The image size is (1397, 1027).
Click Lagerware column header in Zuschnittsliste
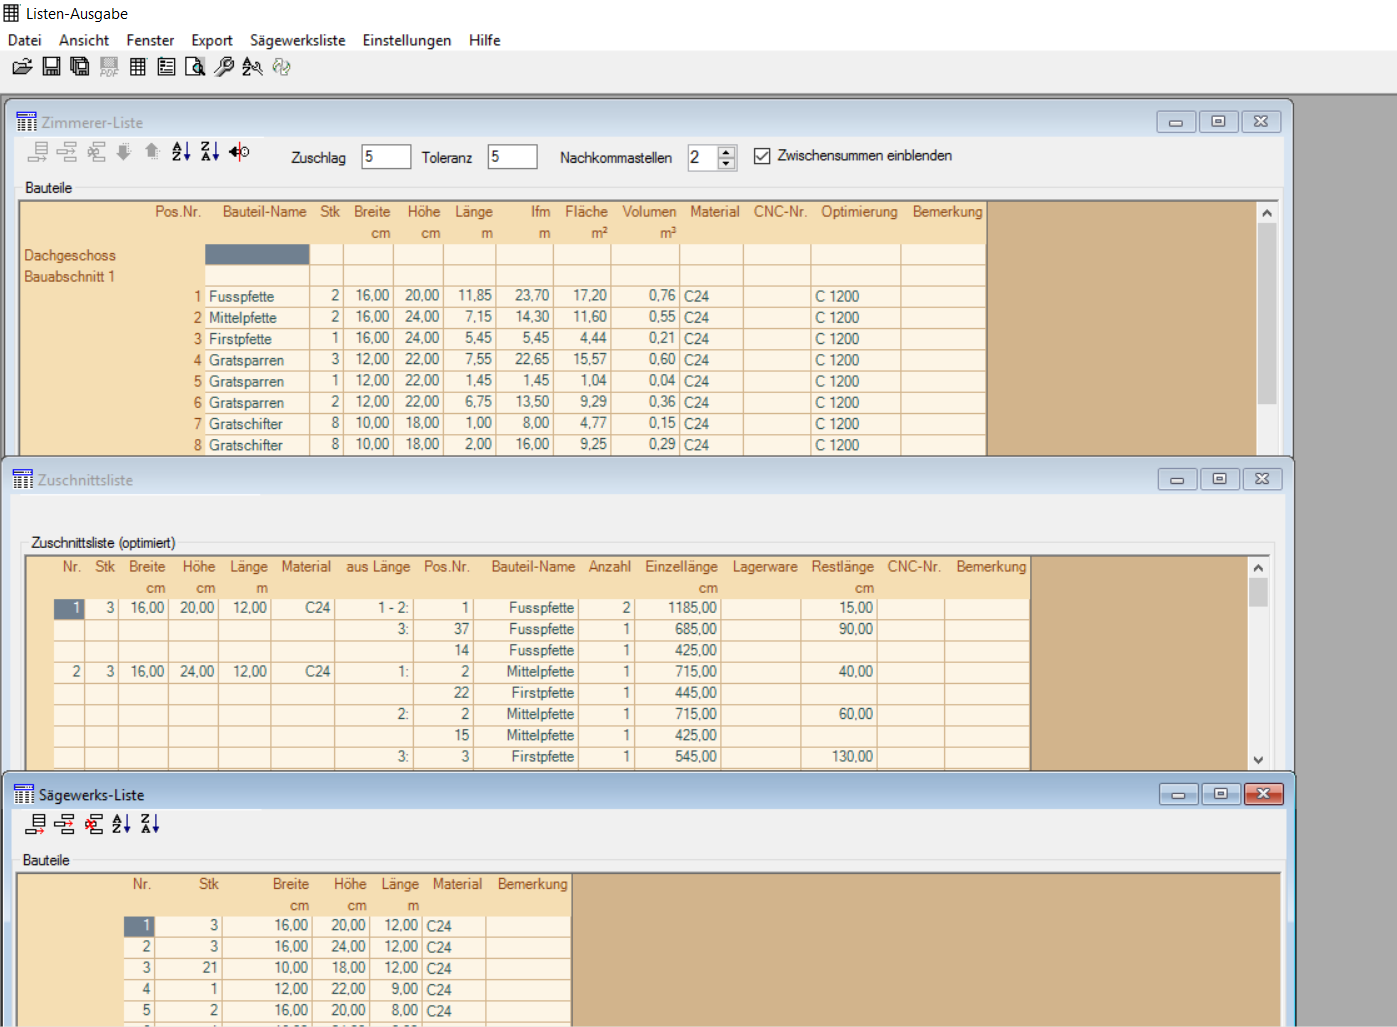point(765,567)
